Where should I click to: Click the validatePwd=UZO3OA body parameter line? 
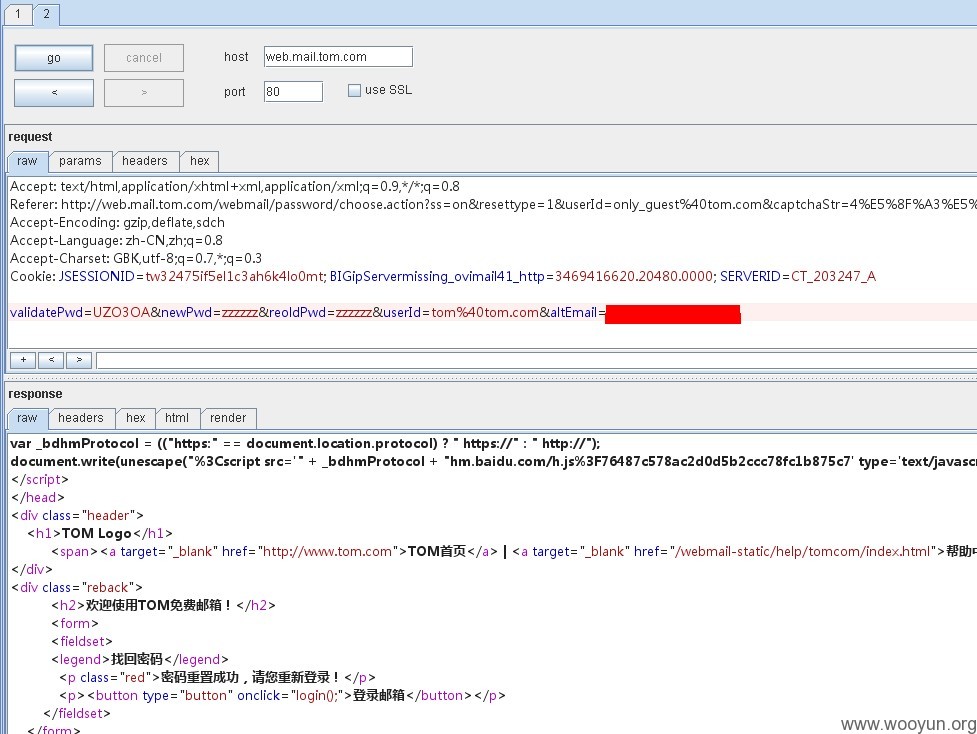point(375,313)
